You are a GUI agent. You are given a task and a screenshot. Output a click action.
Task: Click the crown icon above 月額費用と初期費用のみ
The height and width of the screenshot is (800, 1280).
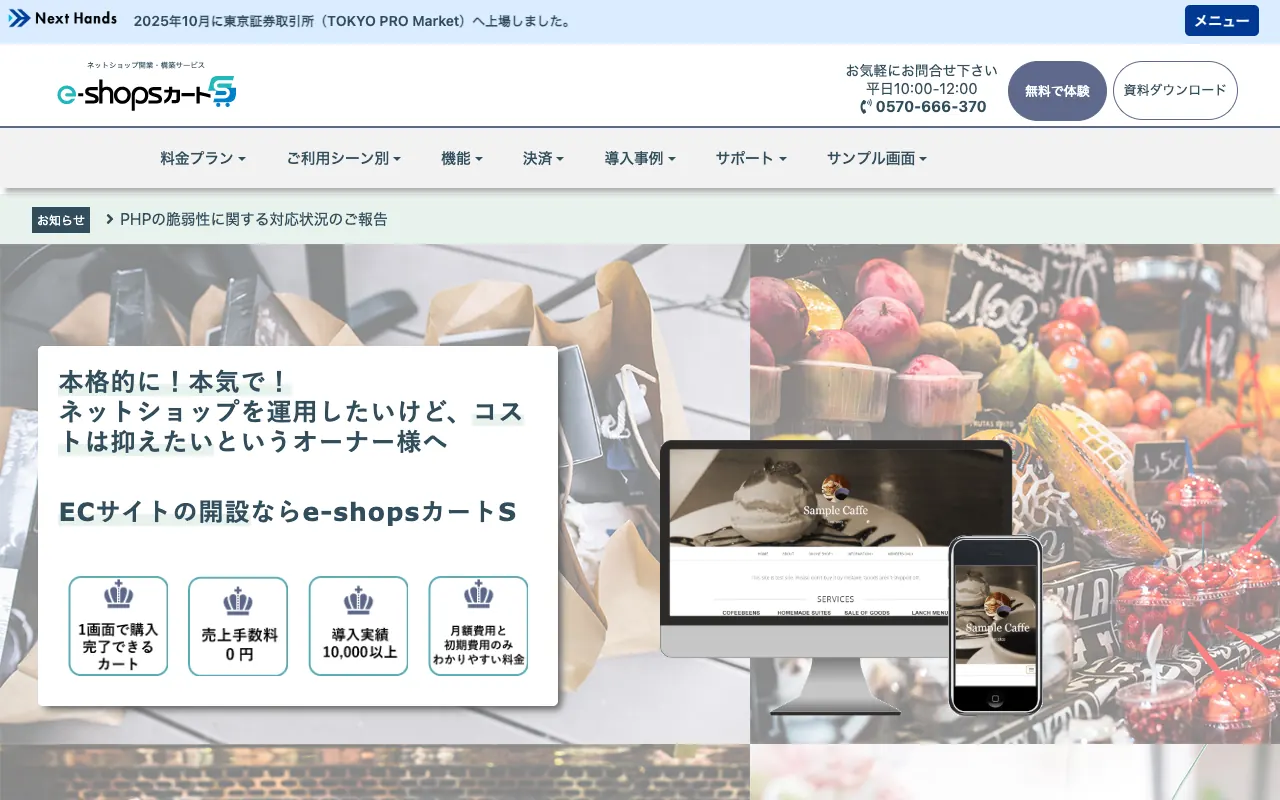(x=478, y=595)
